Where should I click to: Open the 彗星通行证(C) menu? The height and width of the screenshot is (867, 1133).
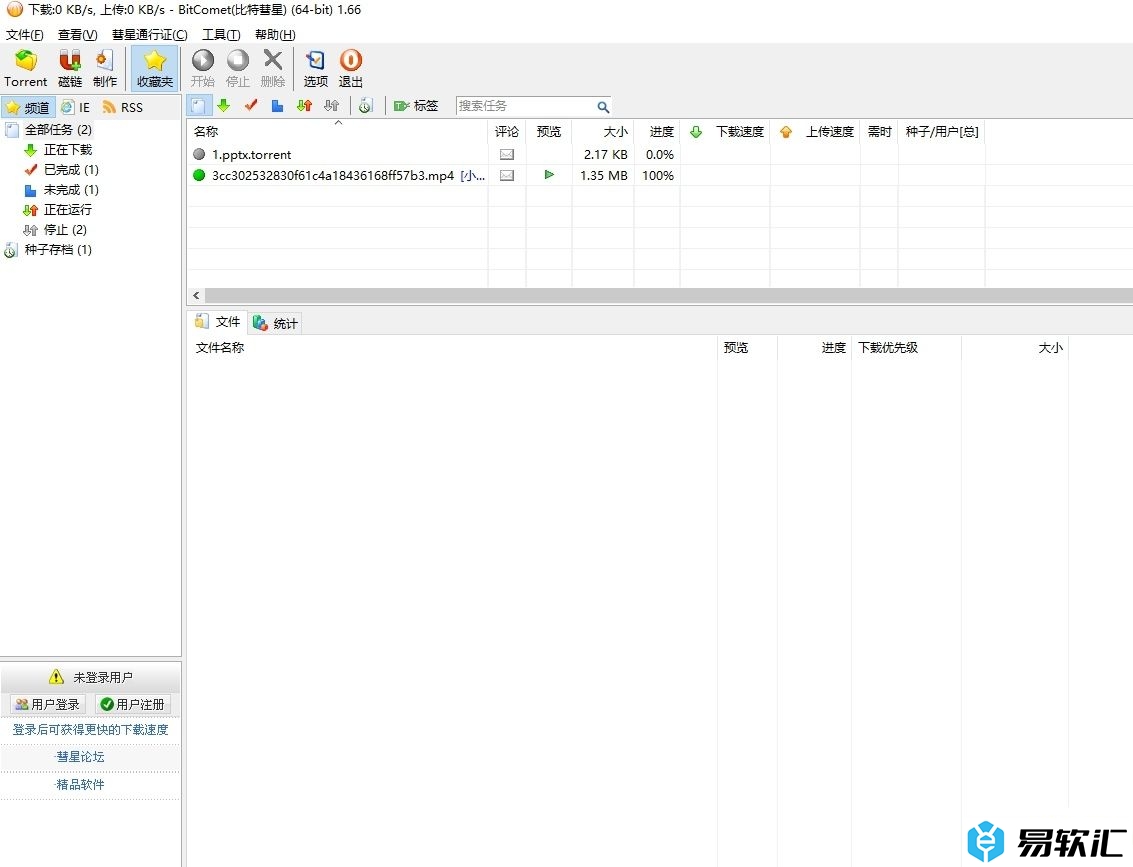[150, 35]
